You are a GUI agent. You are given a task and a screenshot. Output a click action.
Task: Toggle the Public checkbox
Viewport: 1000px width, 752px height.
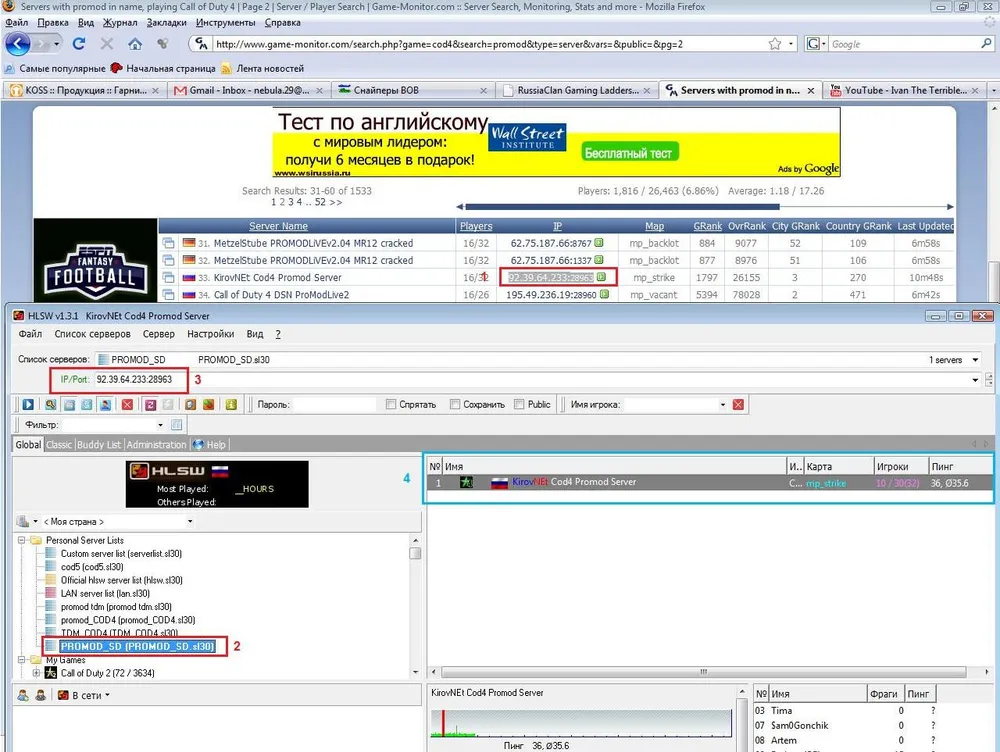click(x=519, y=405)
